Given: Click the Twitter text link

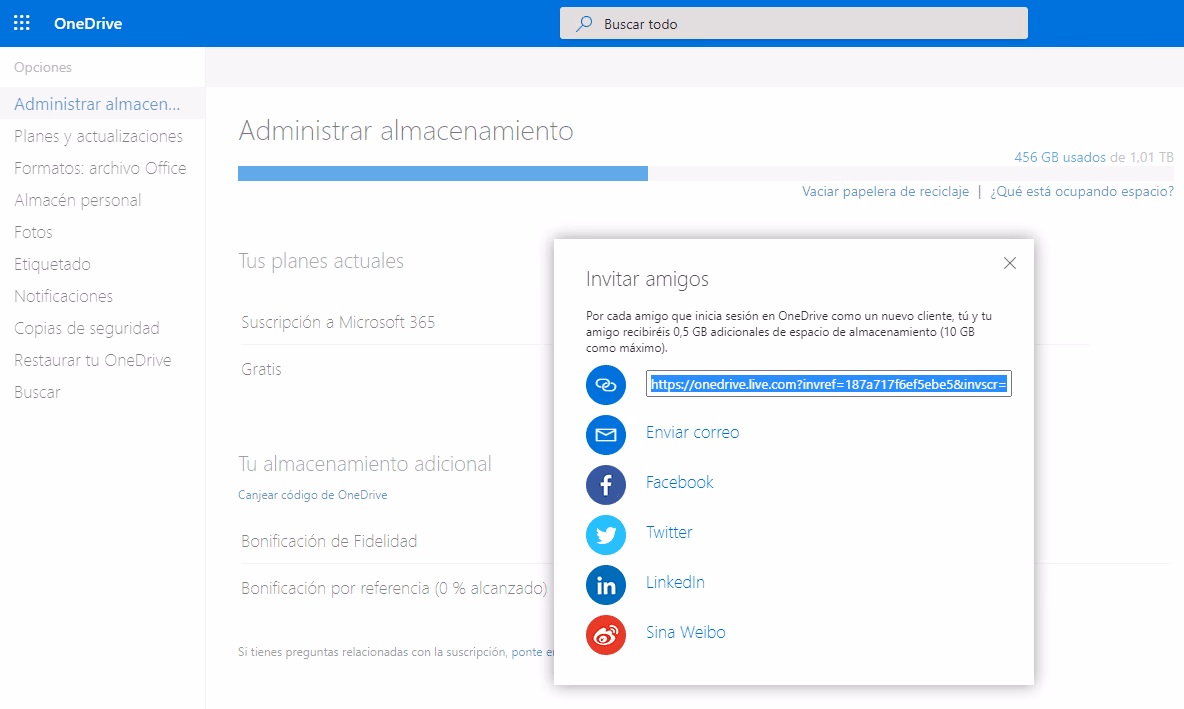Looking at the screenshot, I should (669, 532).
